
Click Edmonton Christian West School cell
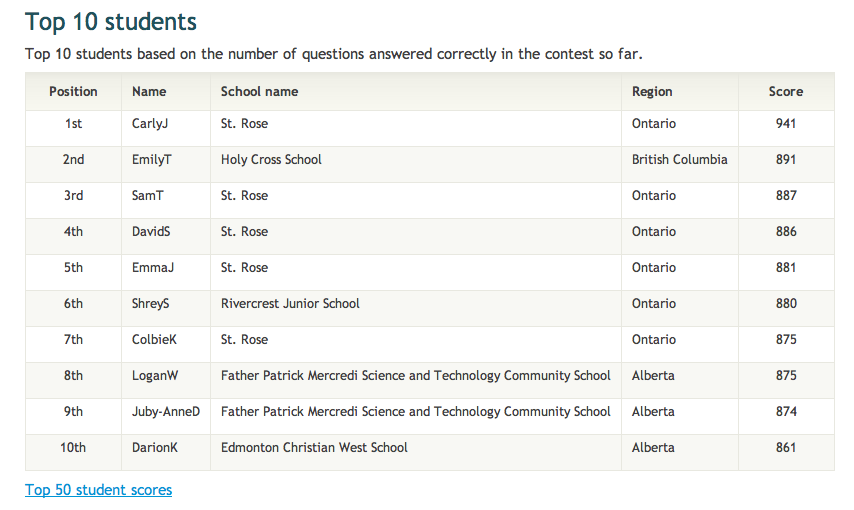pos(314,448)
